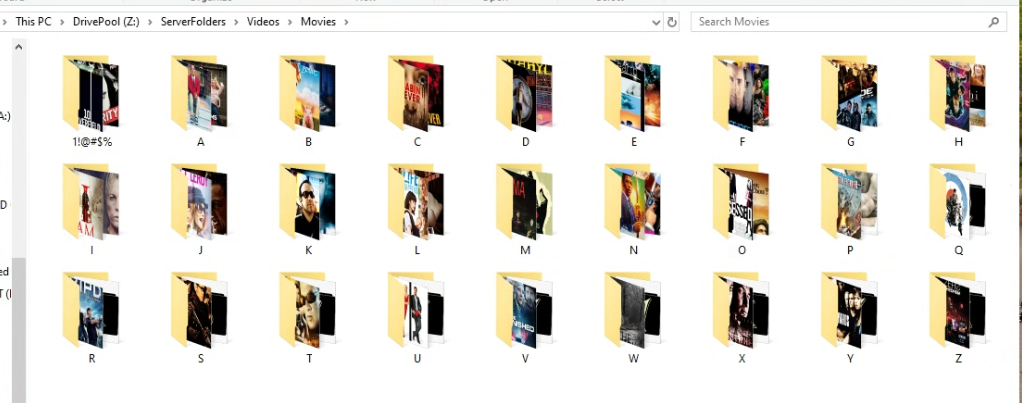Select the W movie folder
The height and width of the screenshot is (403, 1022).
pos(632,310)
